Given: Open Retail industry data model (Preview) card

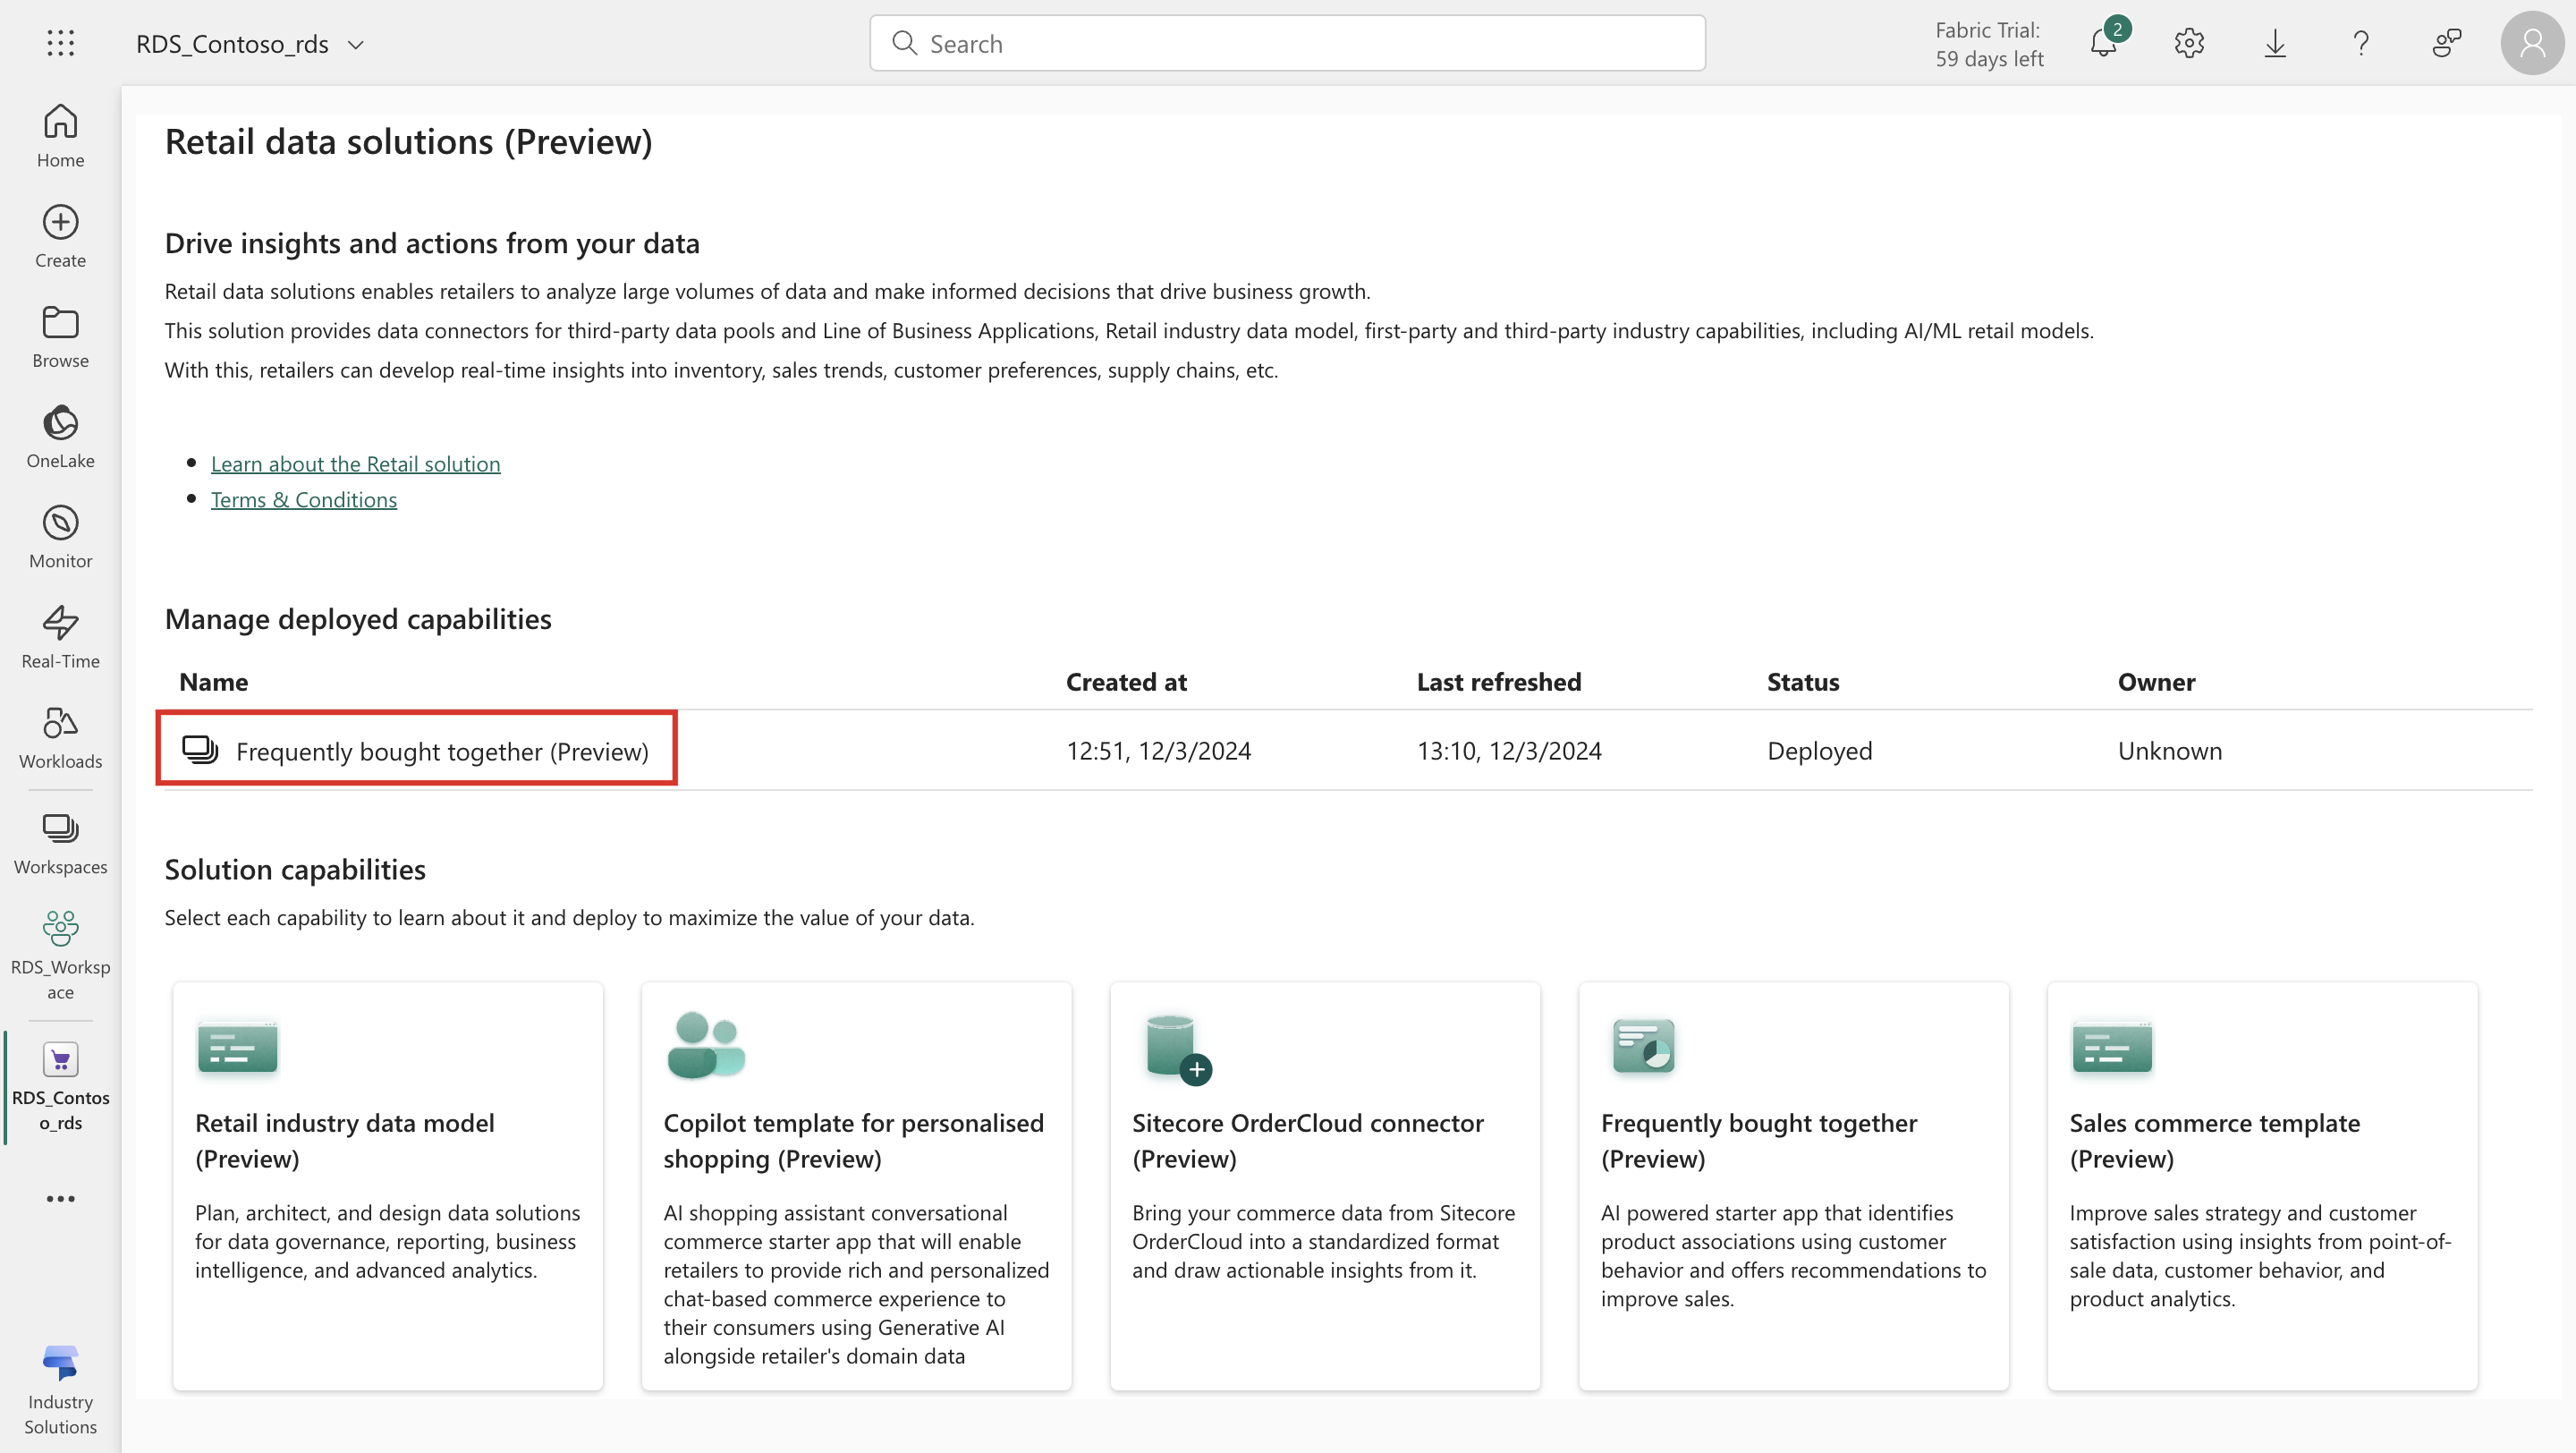Looking at the screenshot, I should pos(388,1186).
